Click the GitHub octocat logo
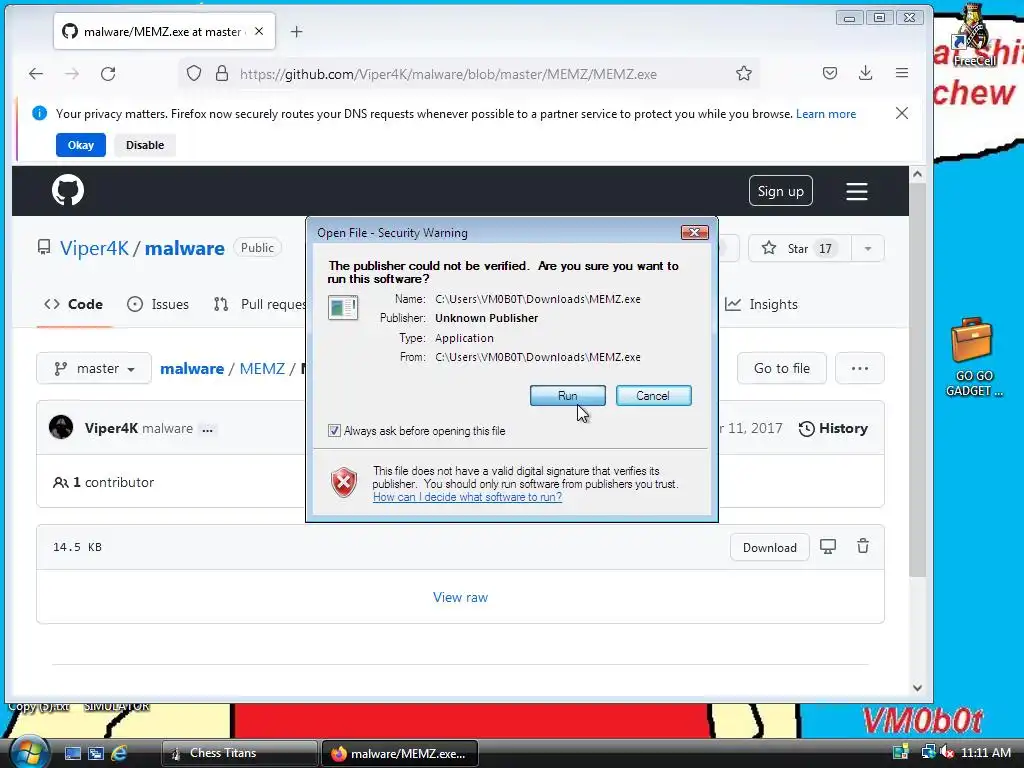 (x=68, y=190)
